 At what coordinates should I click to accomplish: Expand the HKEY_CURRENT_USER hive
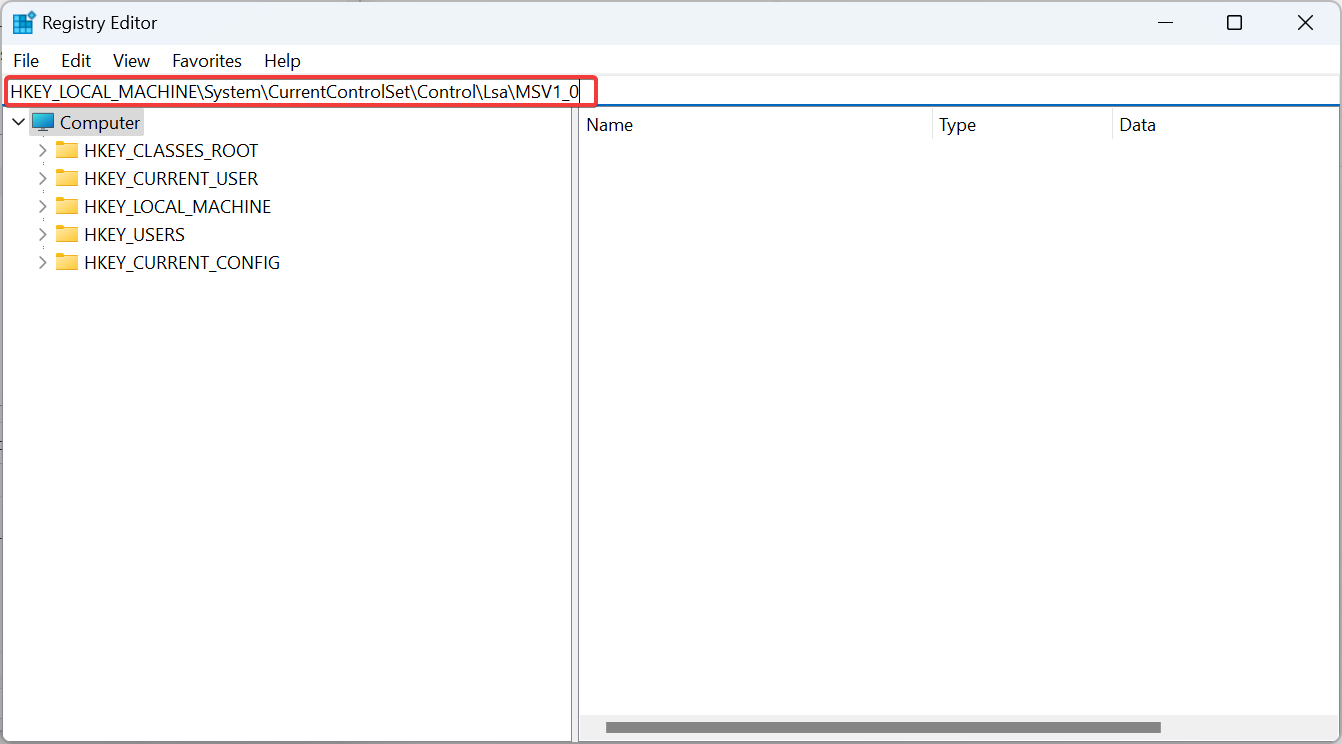(x=42, y=179)
